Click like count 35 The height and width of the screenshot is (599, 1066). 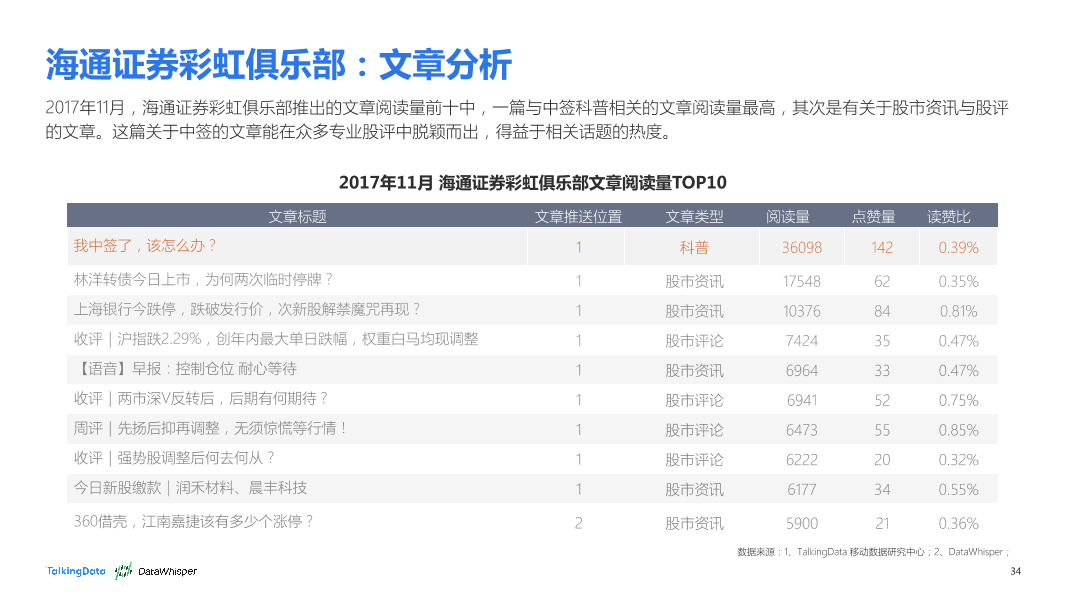[882, 341]
